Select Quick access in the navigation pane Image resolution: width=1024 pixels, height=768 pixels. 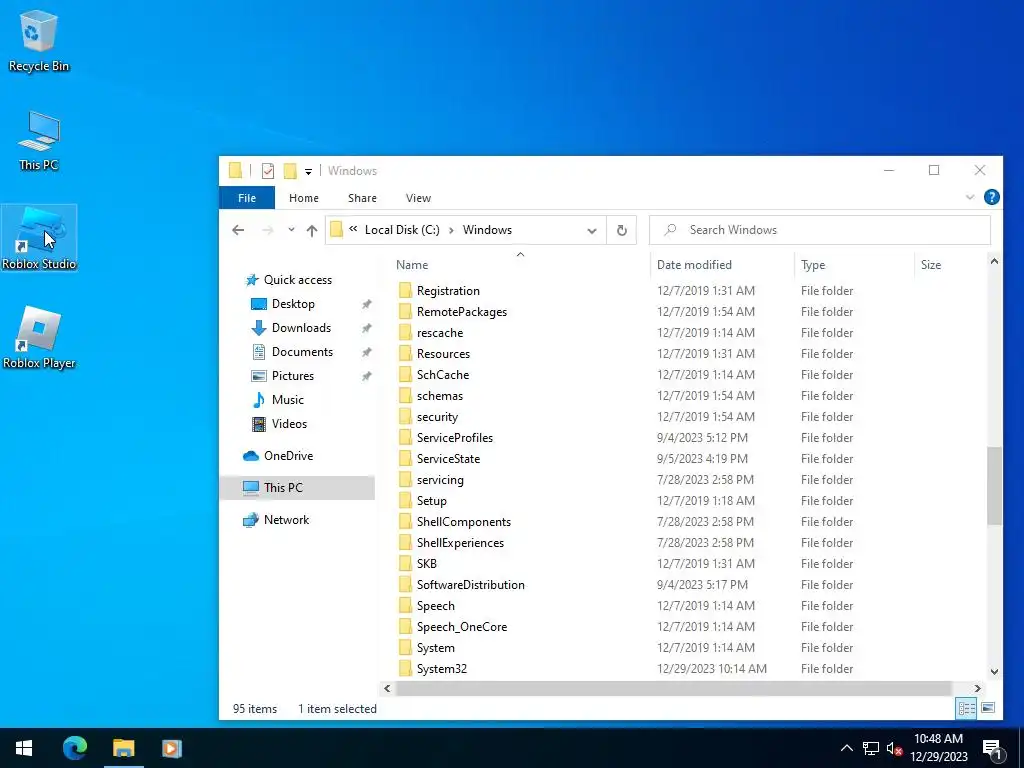point(298,280)
